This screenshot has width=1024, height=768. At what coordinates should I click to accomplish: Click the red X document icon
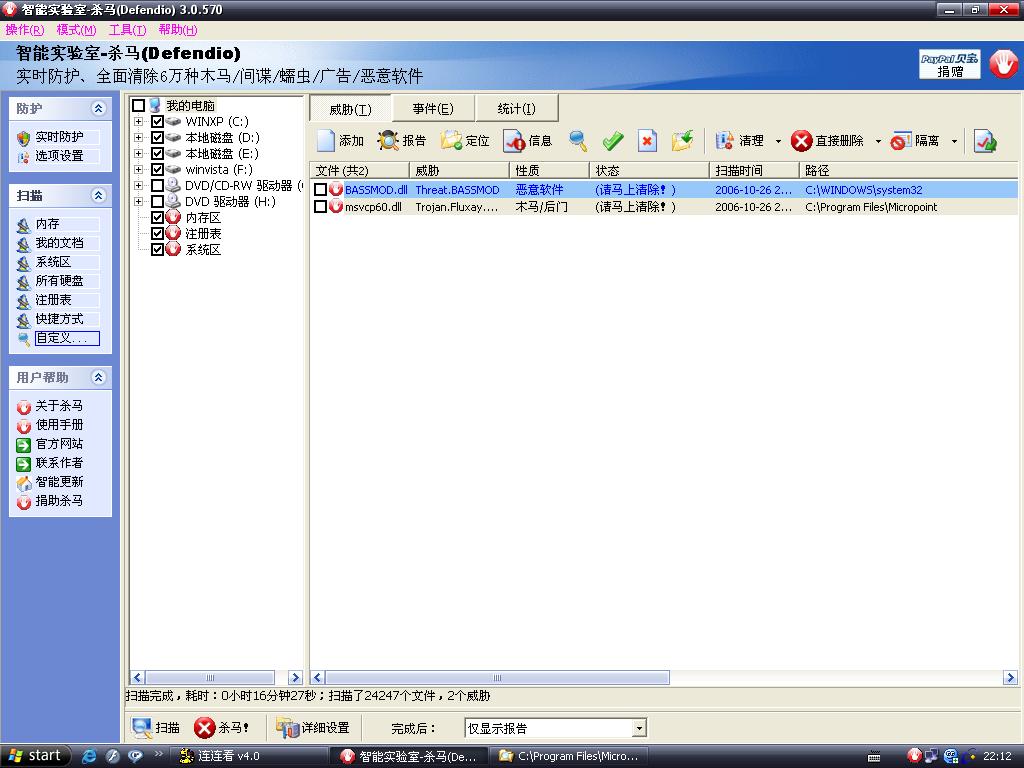pos(647,140)
